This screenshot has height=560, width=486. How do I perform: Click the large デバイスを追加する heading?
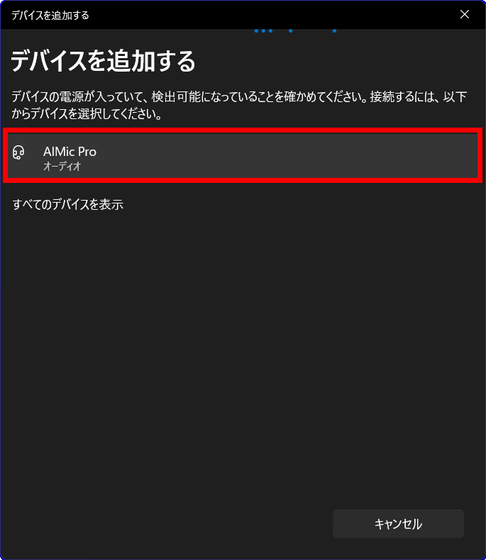tap(103, 61)
